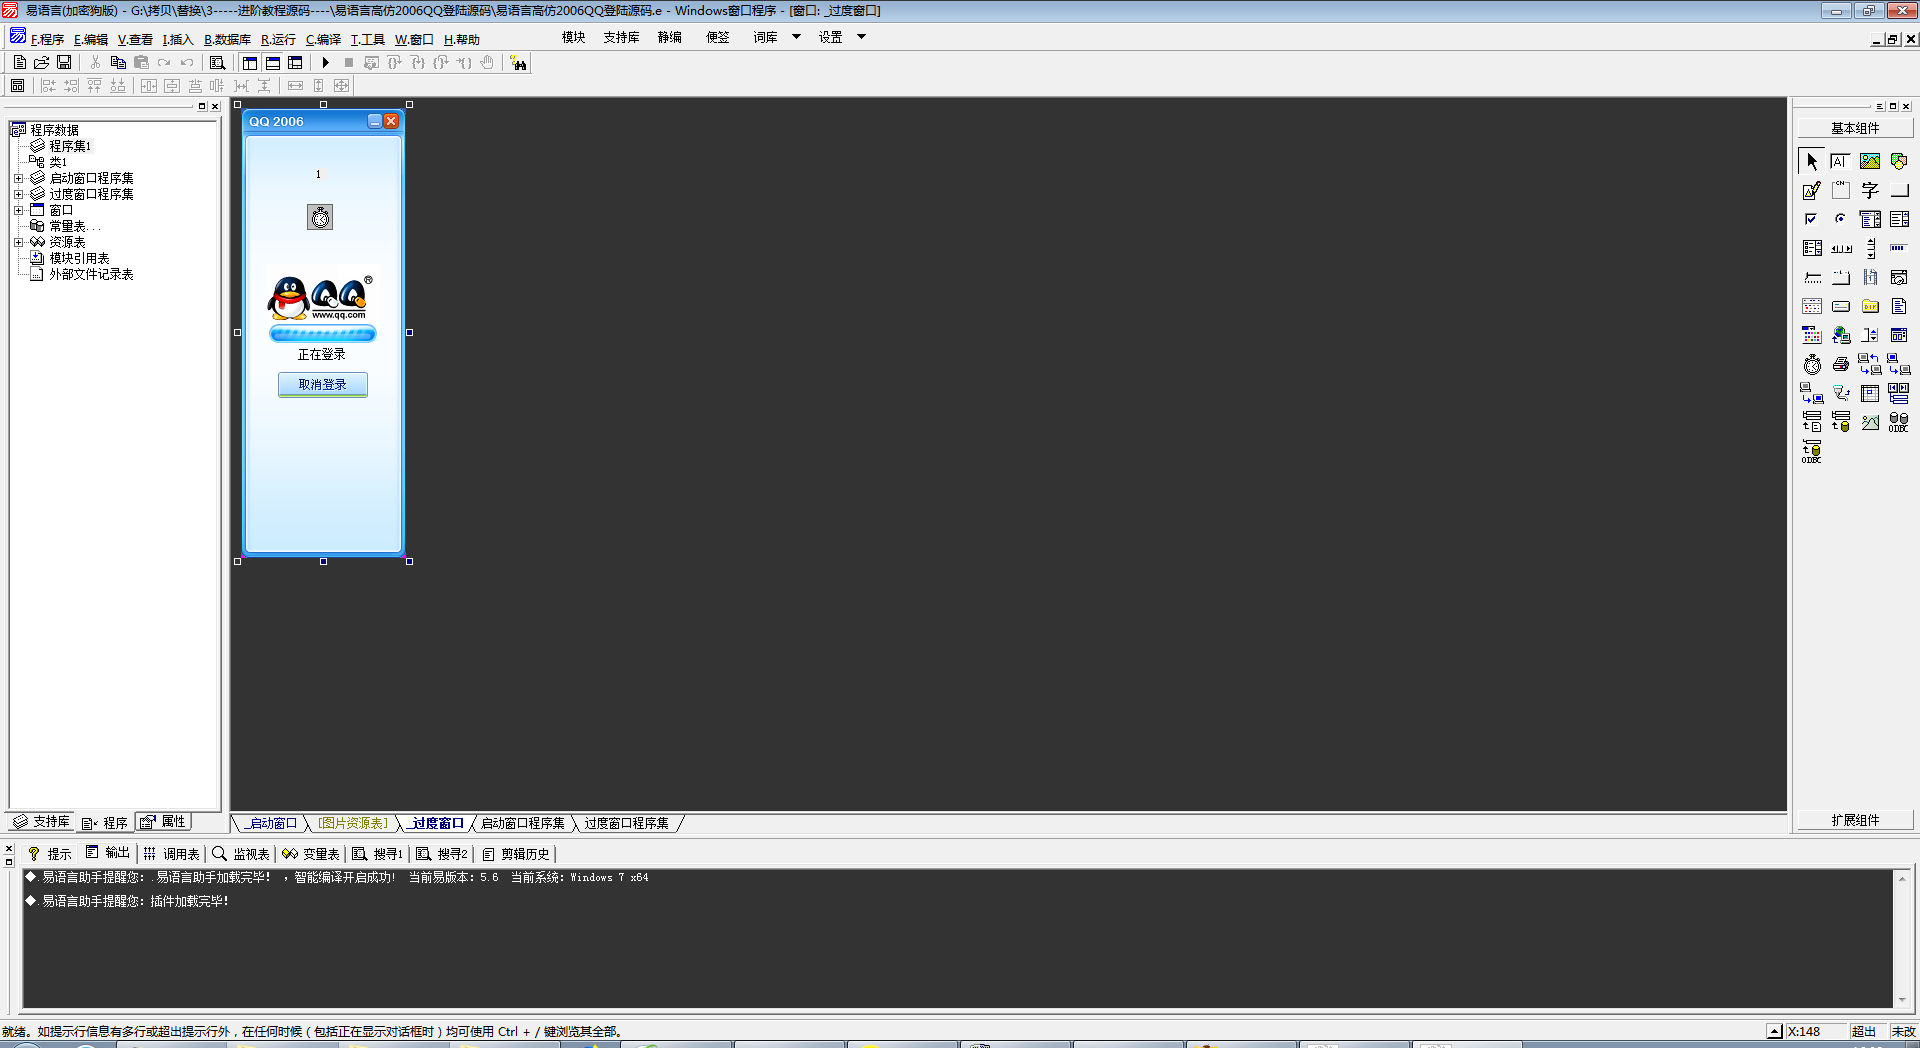Click the 支持库 top toolbar button
Viewport: 1920px width, 1048px height.
[x=622, y=37]
